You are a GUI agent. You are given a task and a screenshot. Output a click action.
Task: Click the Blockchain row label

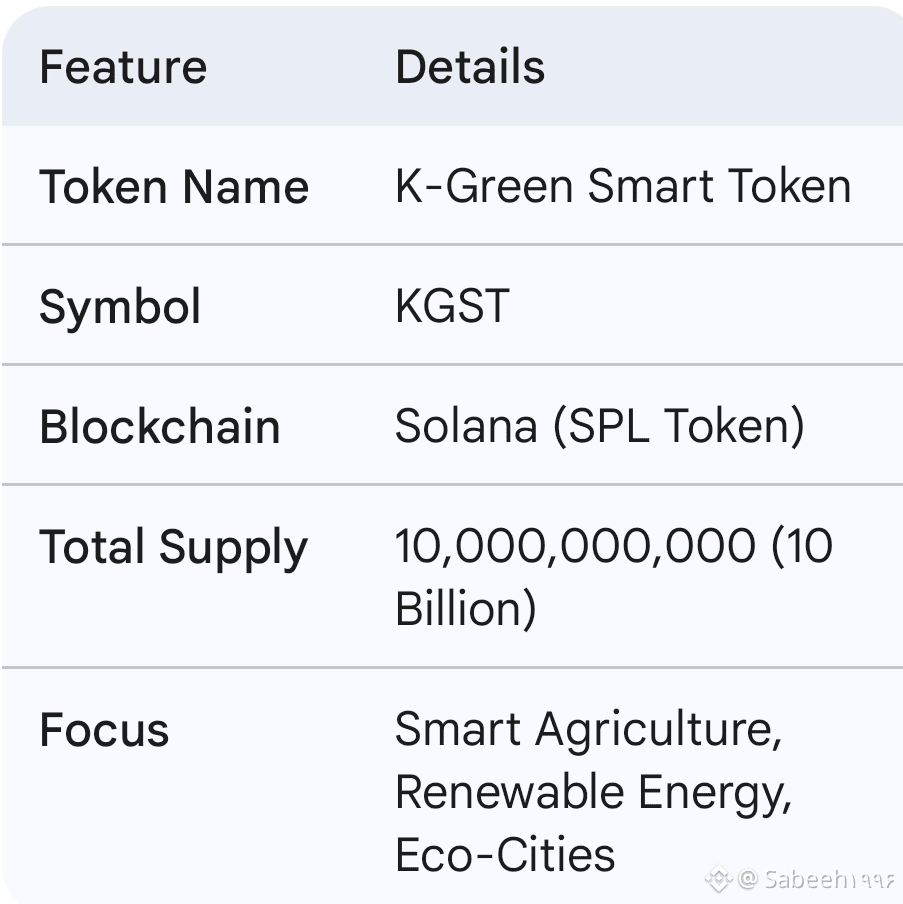[160, 427]
